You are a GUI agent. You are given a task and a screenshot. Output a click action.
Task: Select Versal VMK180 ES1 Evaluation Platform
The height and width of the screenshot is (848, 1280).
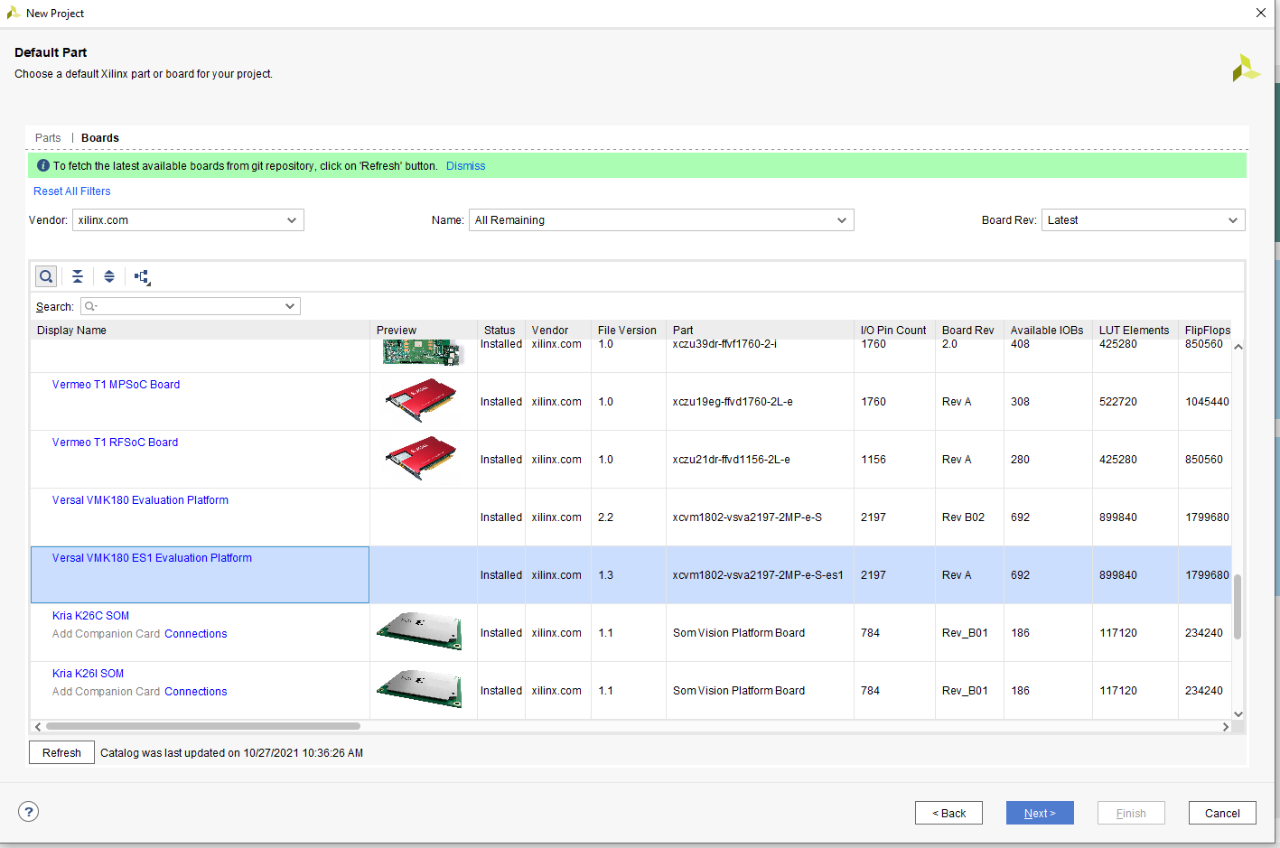click(152, 558)
